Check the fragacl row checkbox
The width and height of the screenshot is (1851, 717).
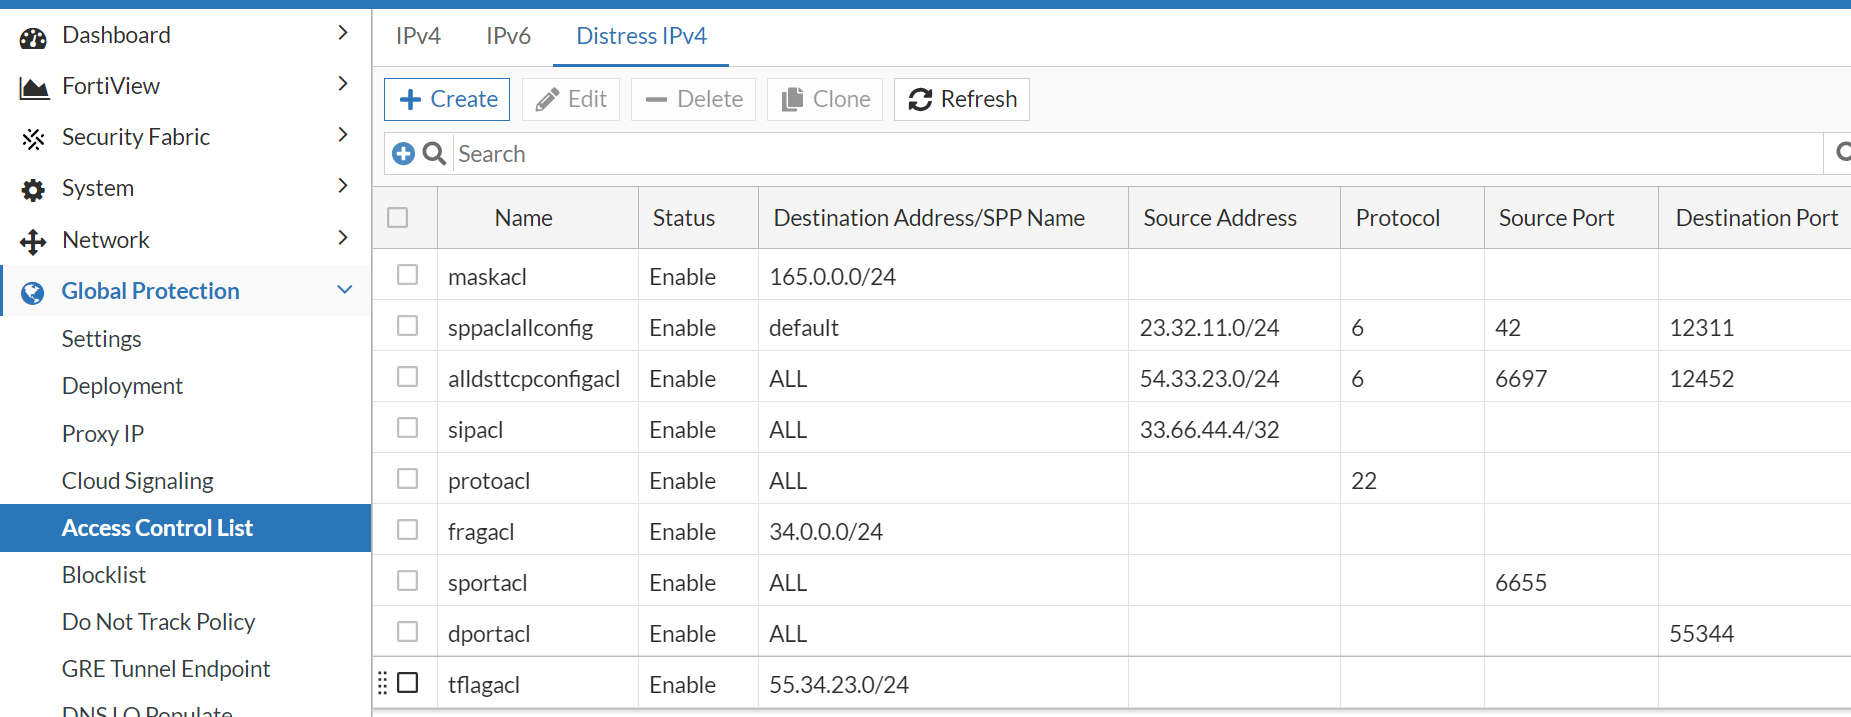click(x=407, y=529)
